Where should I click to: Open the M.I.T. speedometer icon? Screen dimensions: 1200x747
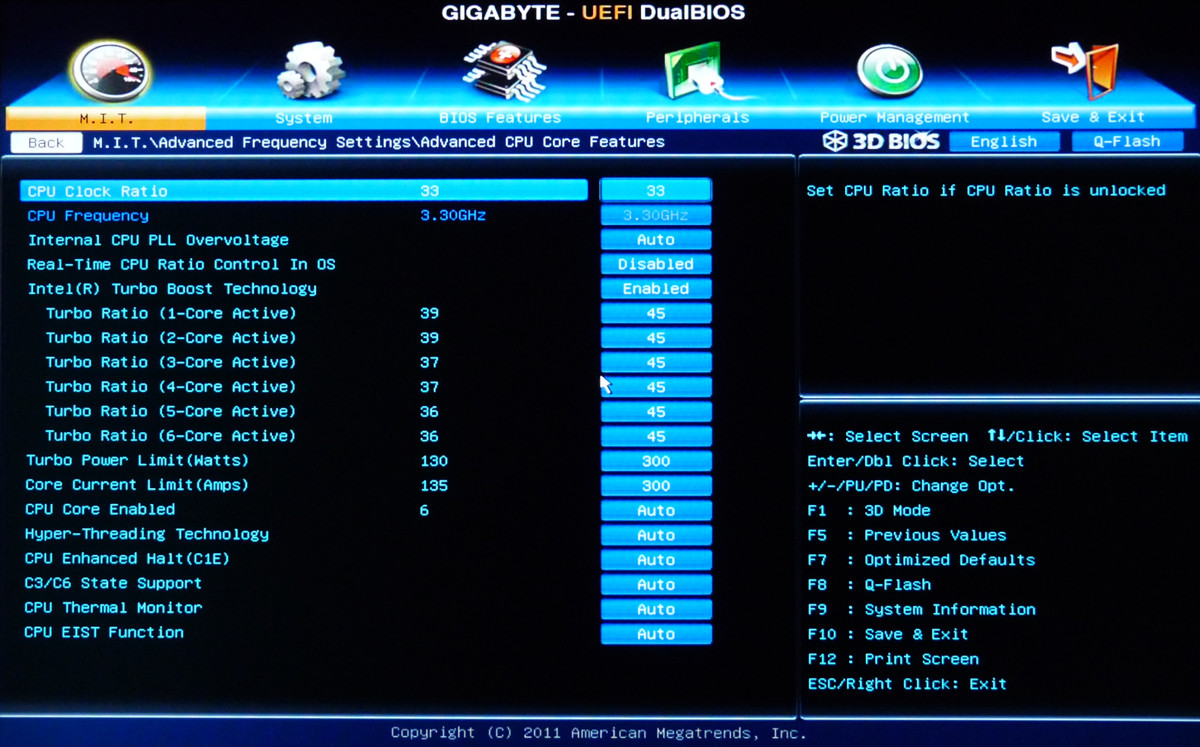tap(110, 70)
